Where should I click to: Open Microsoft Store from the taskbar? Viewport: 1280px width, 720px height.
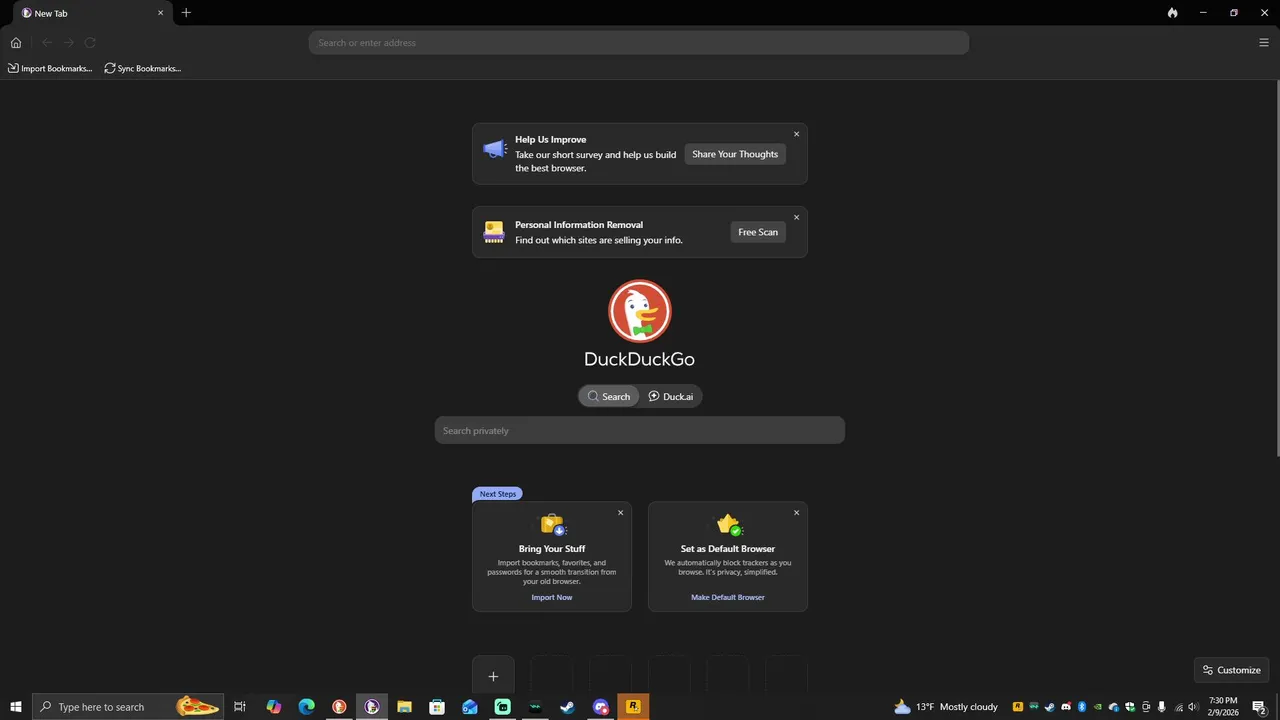click(437, 707)
